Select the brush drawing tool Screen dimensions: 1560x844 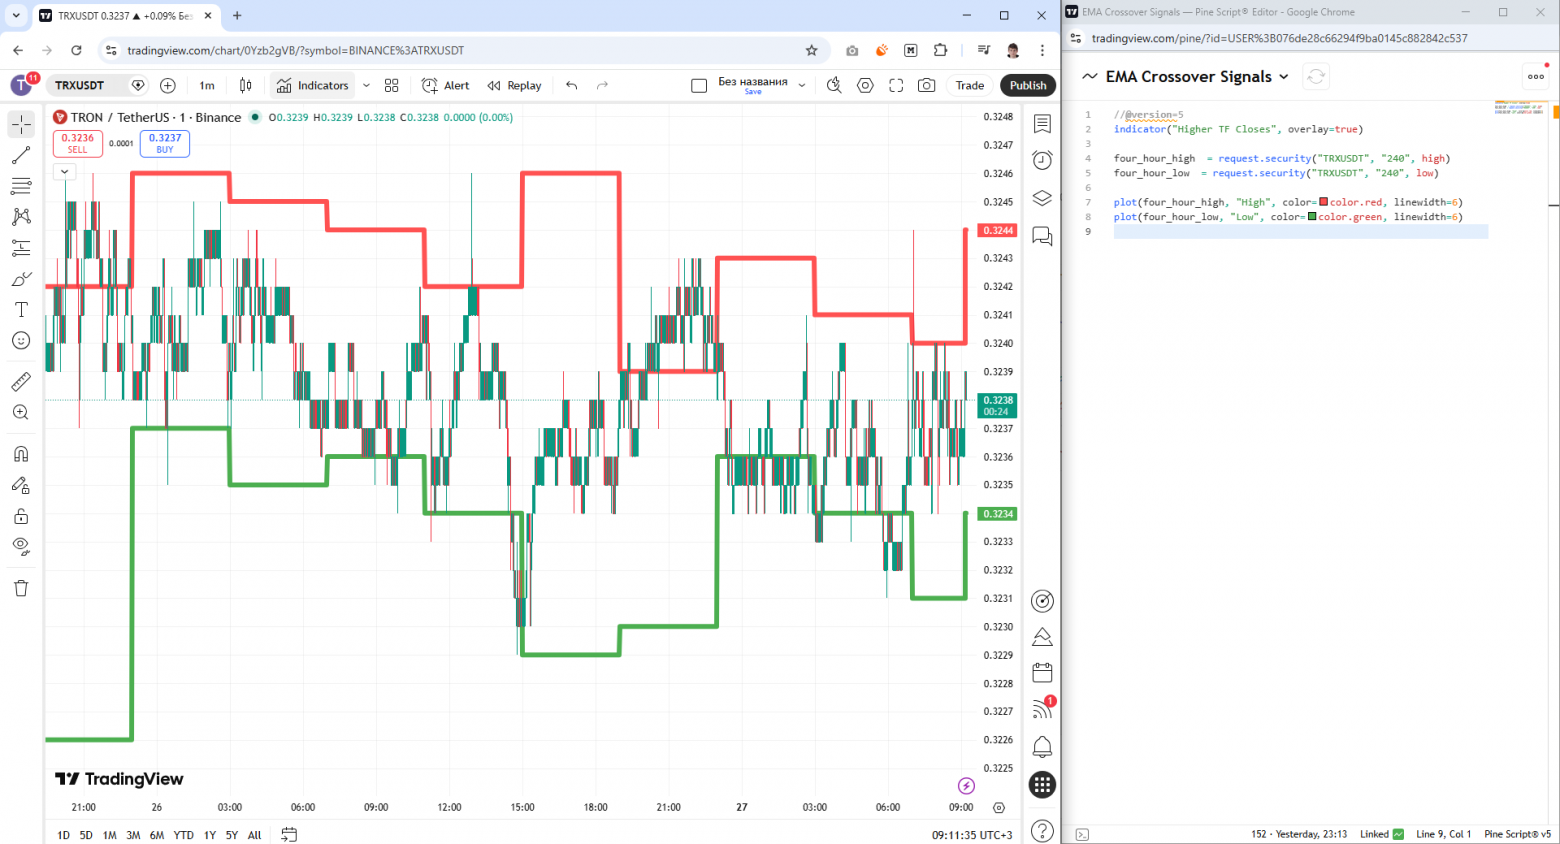[21, 279]
